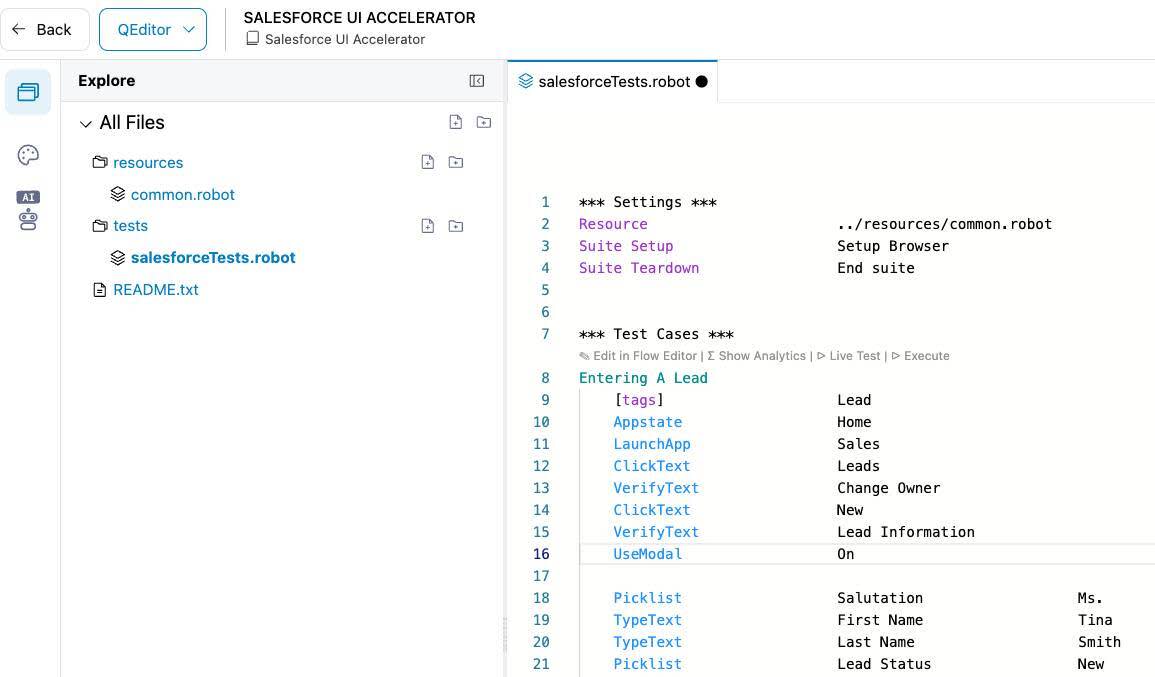Open the palette theme sidebar icon
The image size is (1155, 677).
tap(28, 155)
